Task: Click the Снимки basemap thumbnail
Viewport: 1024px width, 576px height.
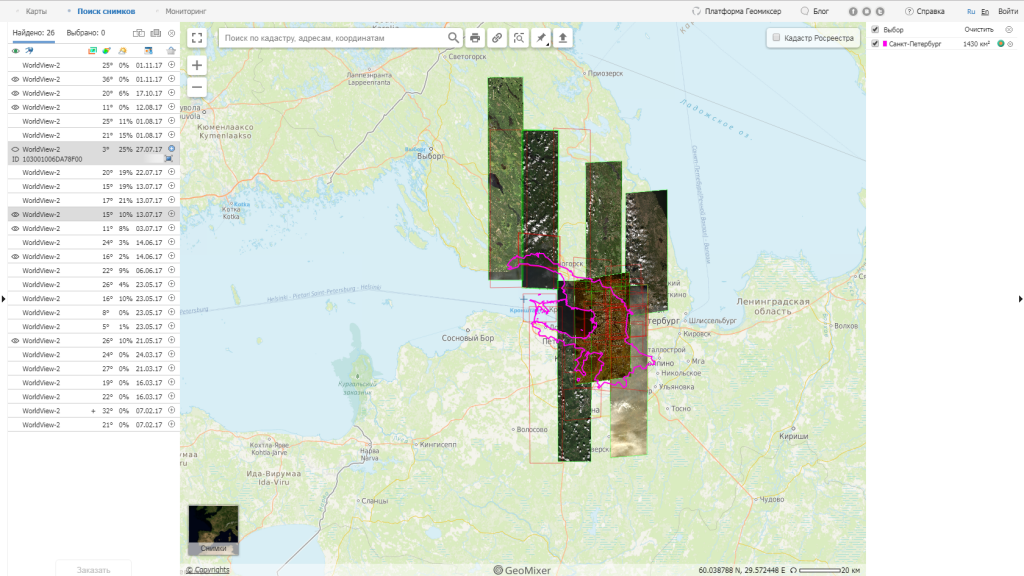Action: (213, 530)
